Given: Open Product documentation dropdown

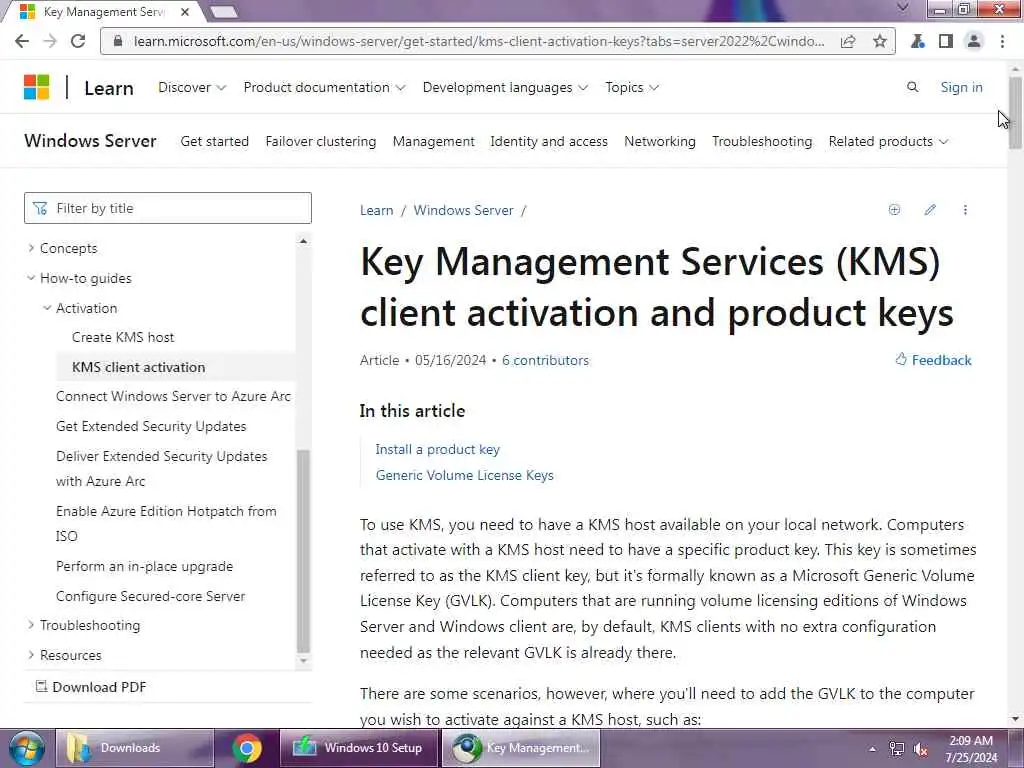Looking at the screenshot, I should [324, 88].
